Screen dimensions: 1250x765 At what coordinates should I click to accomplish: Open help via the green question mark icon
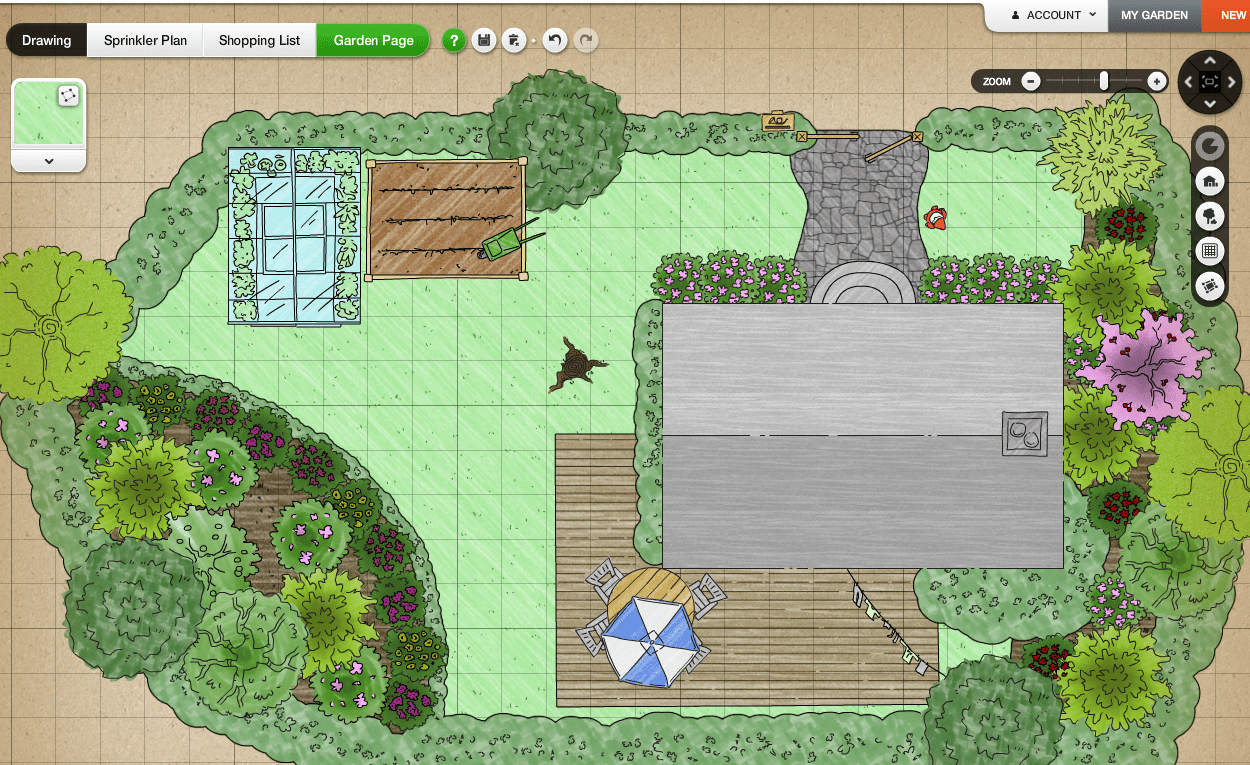pos(454,41)
